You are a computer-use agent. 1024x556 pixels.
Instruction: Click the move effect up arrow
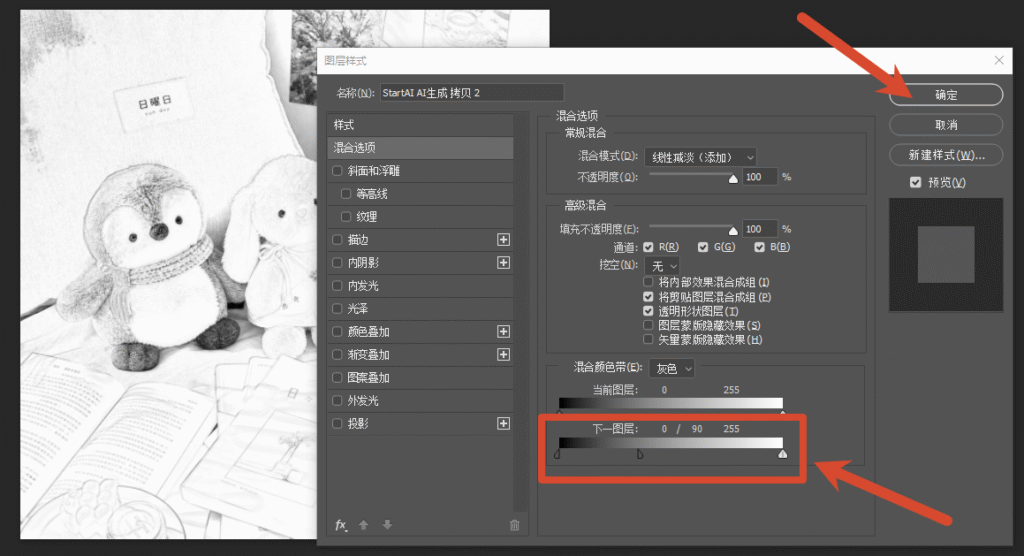pos(364,525)
